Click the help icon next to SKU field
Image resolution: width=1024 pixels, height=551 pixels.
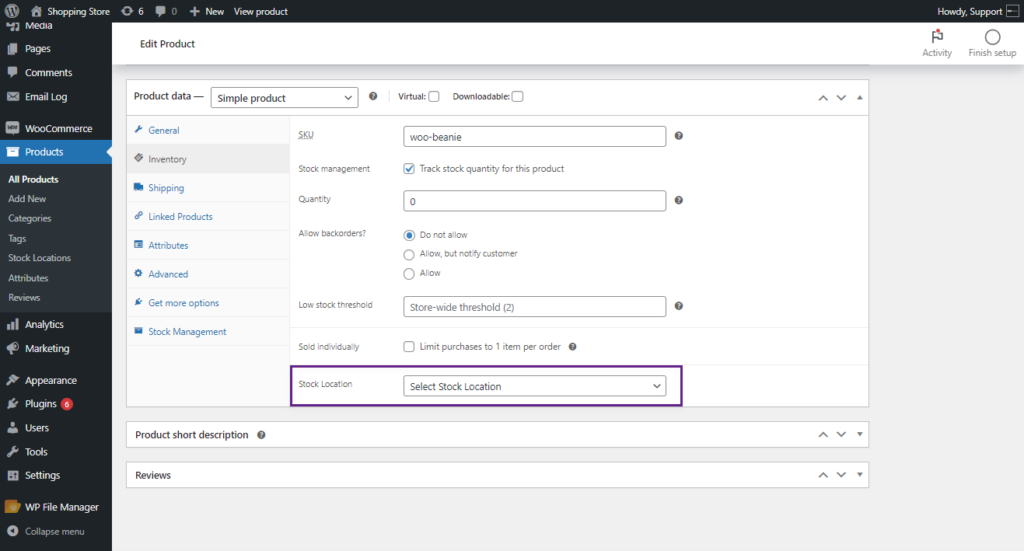point(679,136)
